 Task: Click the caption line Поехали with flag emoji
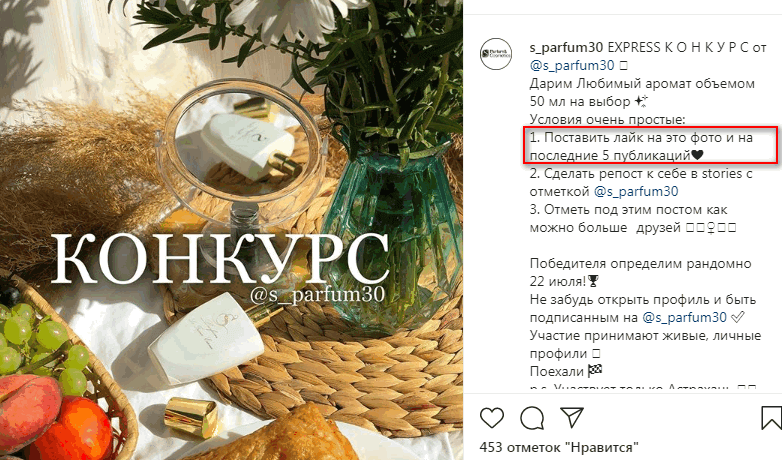pyautogui.click(x=566, y=371)
